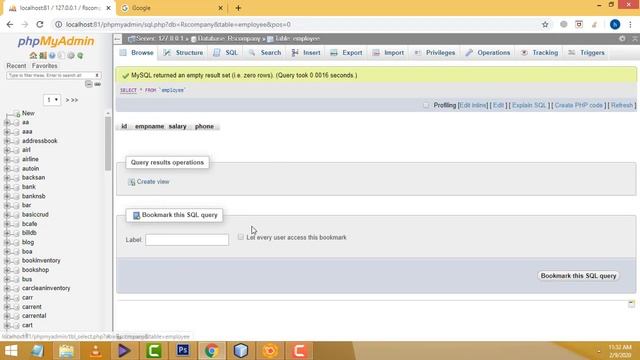Open the Triggers tab
Viewport: 640px width, 360px height.
(x=587, y=53)
